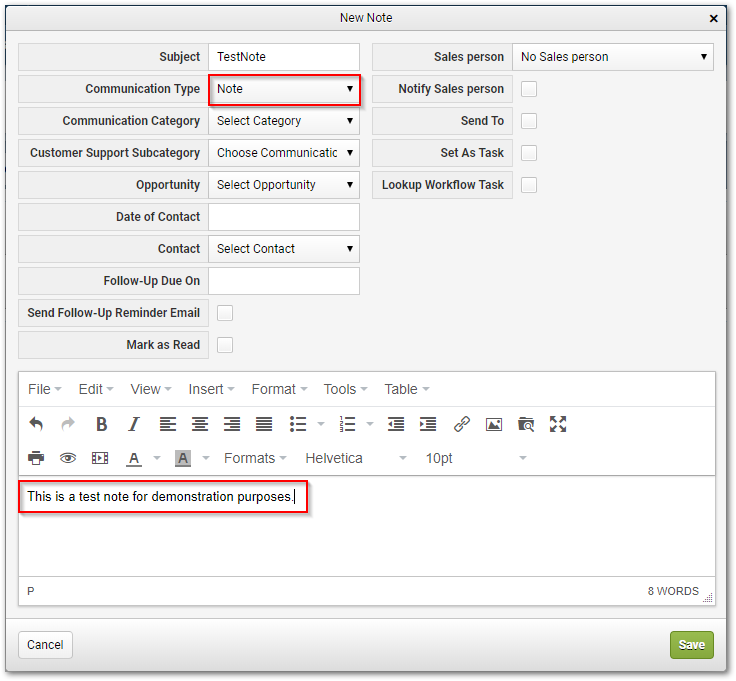Check the Set As Task box
This screenshot has height=681, width=736.
pyautogui.click(x=529, y=153)
